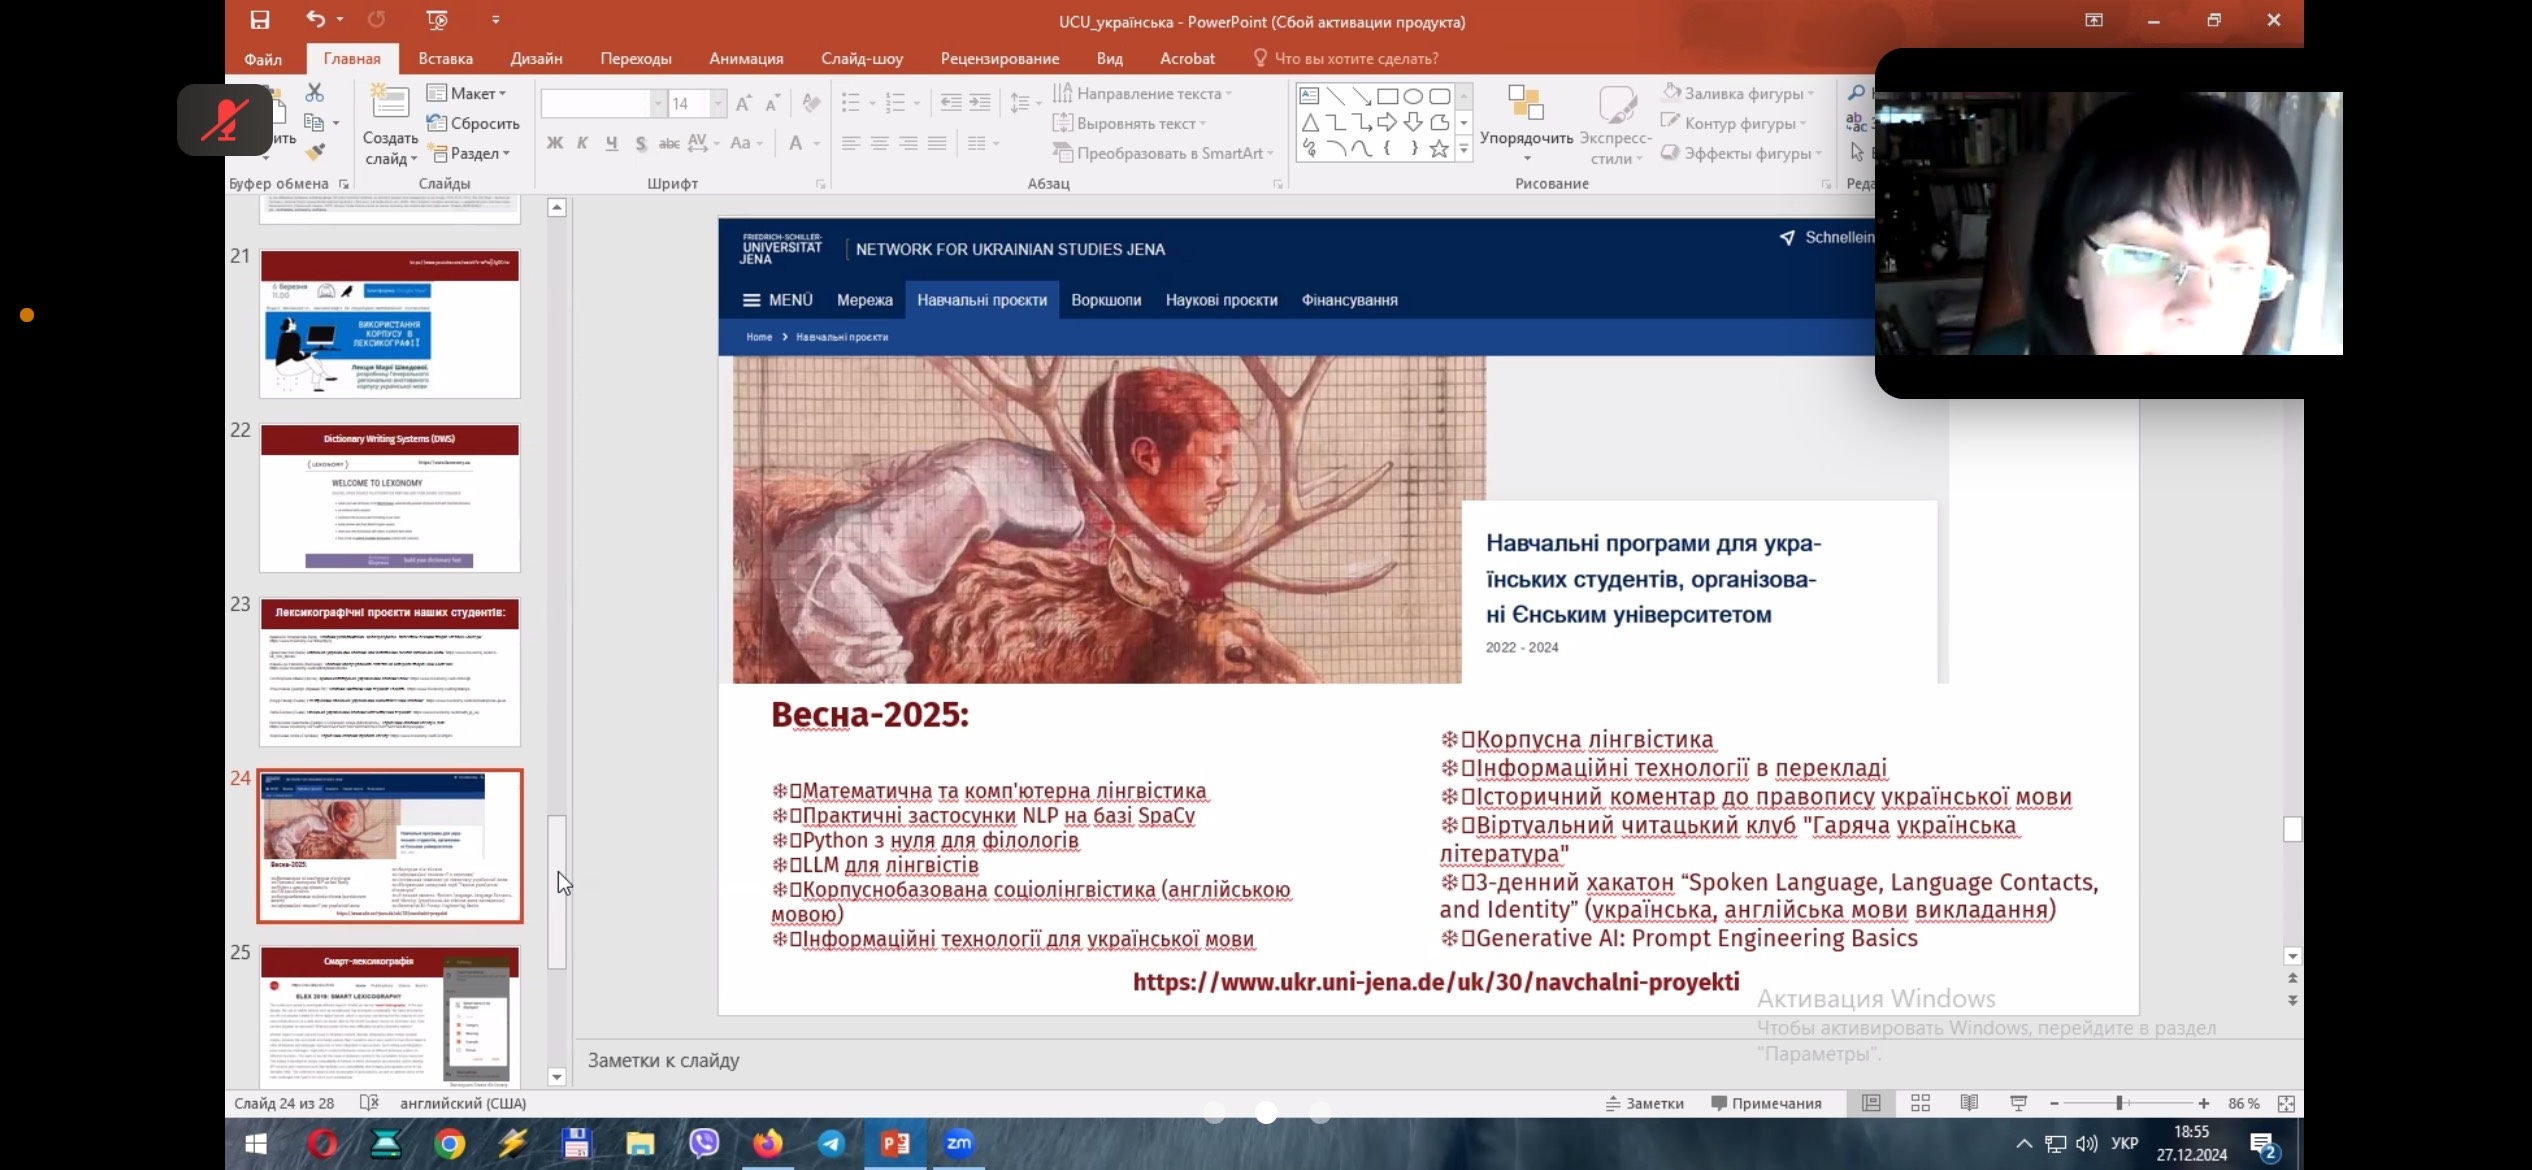Image resolution: width=2532 pixels, height=1170 pixels.
Task: Toggle align text right
Action: [908, 143]
